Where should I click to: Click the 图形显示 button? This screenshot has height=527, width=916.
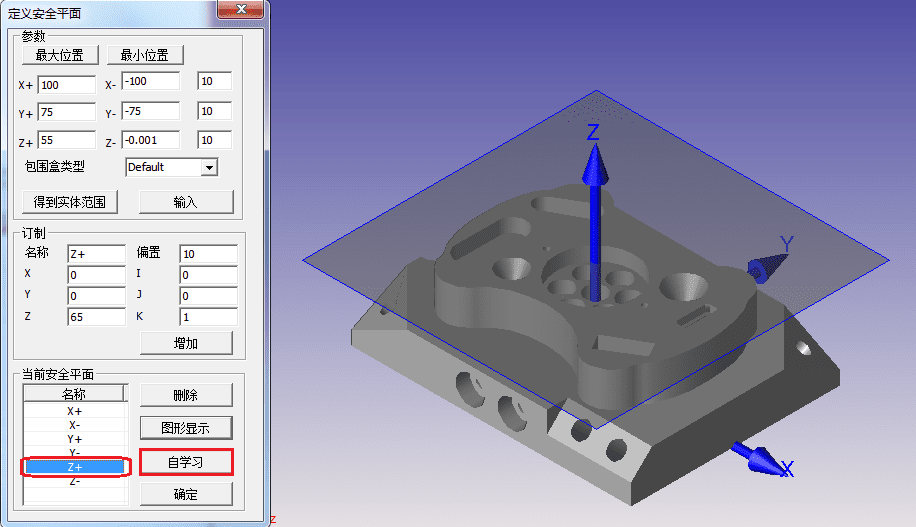click(186, 428)
